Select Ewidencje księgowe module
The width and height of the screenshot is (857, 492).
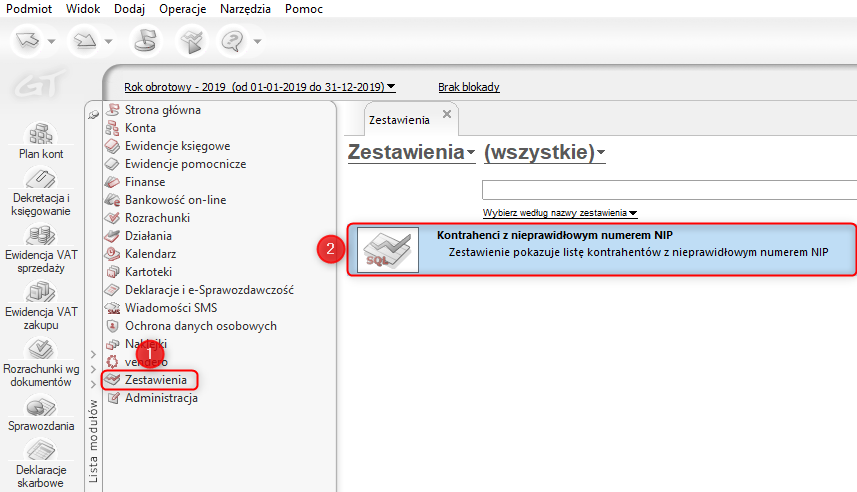point(178,146)
